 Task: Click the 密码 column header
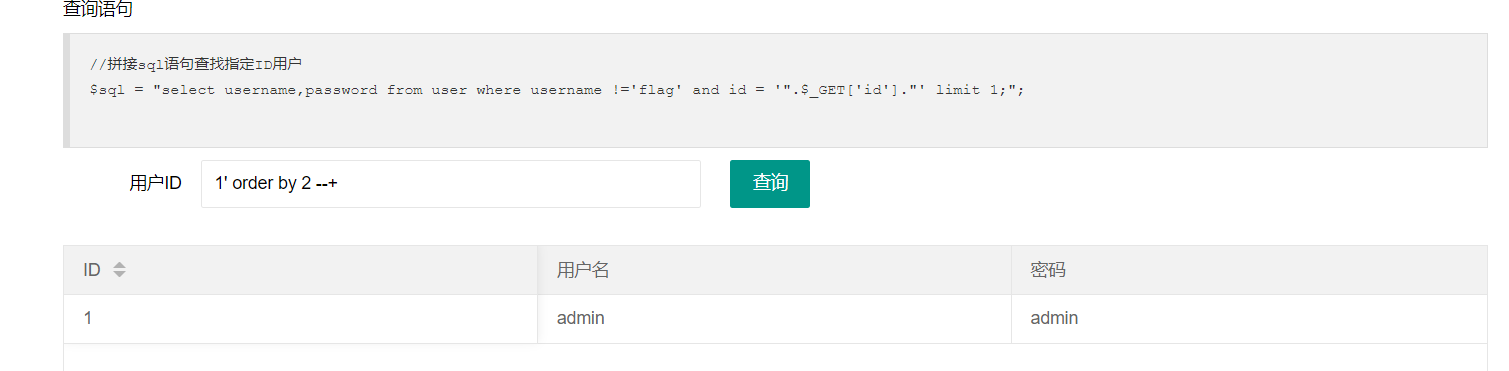pyautogui.click(x=1048, y=270)
